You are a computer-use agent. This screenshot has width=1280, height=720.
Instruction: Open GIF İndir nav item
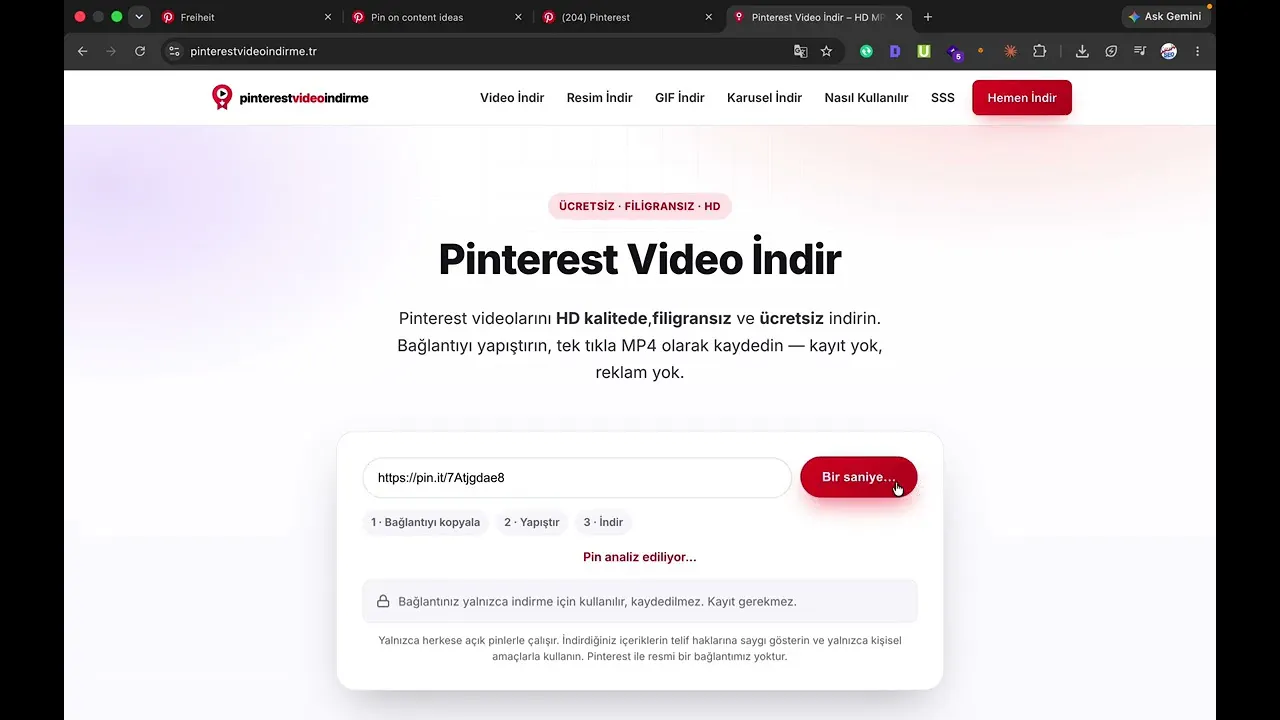pos(680,98)
